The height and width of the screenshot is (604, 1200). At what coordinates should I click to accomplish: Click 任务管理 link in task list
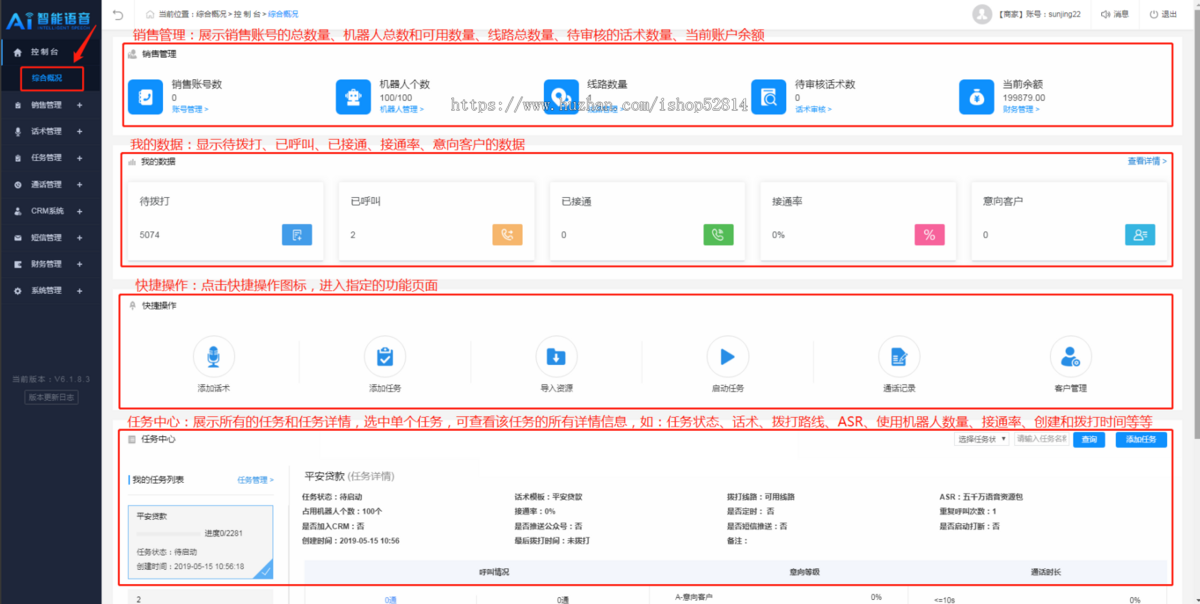pyautogui.click(x=255, y=480)
